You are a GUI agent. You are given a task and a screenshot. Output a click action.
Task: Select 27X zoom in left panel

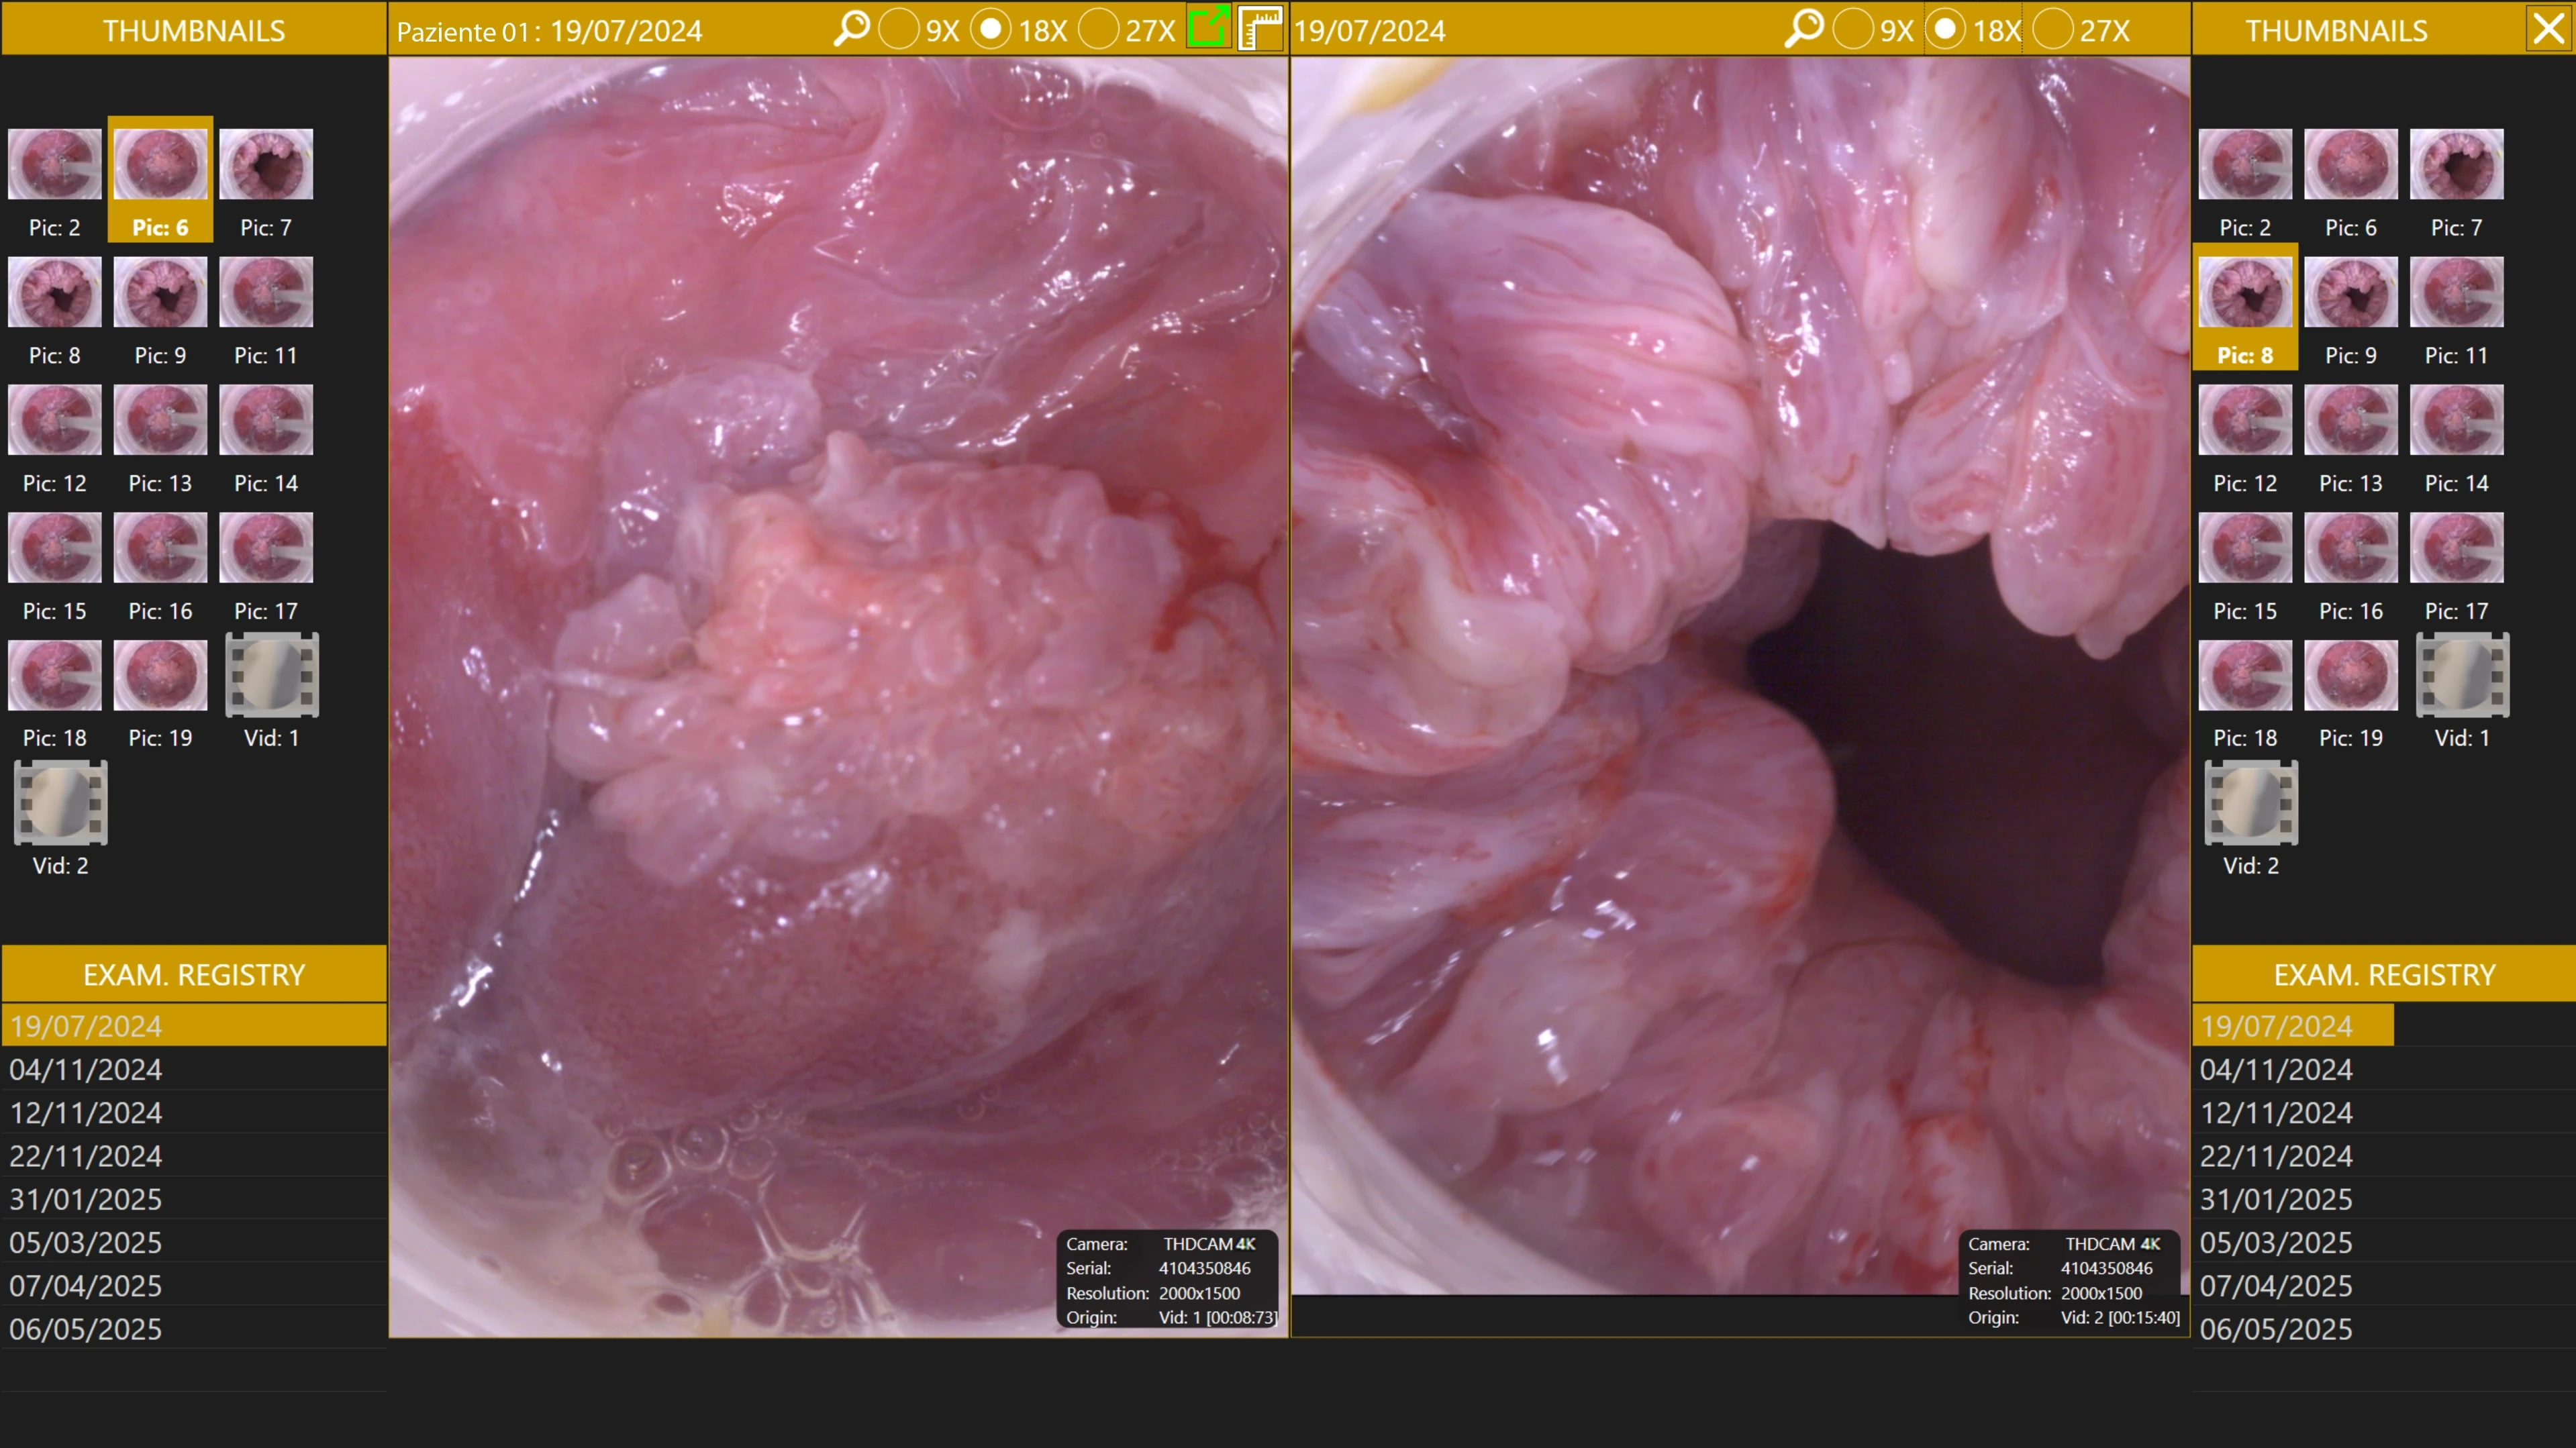1098,29
